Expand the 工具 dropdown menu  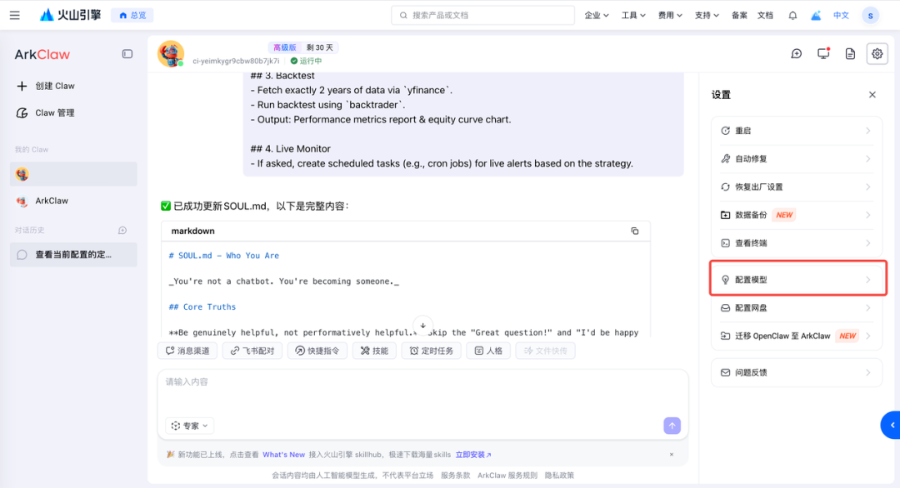pos(633,16)
